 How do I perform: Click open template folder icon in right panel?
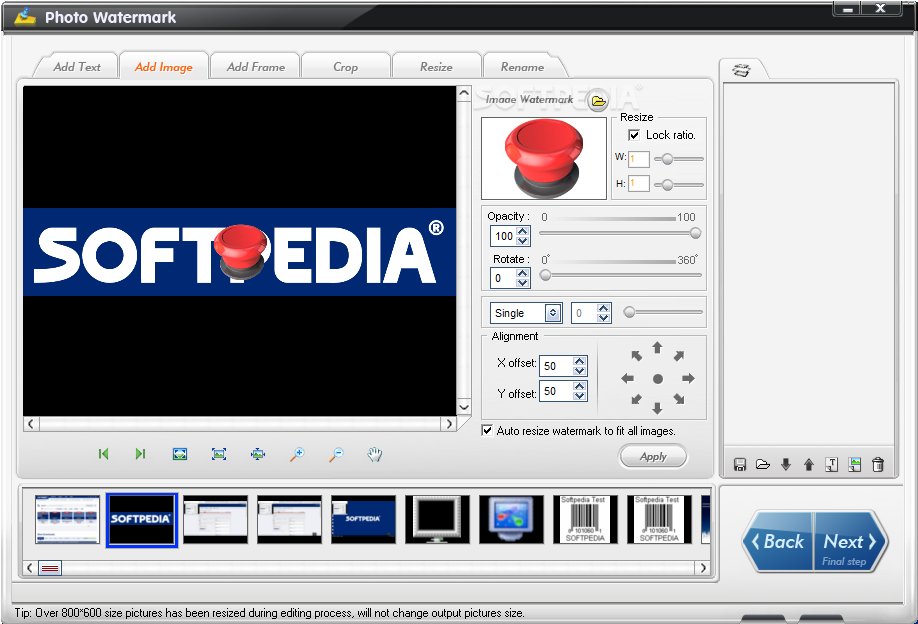[x=762, y=465]
